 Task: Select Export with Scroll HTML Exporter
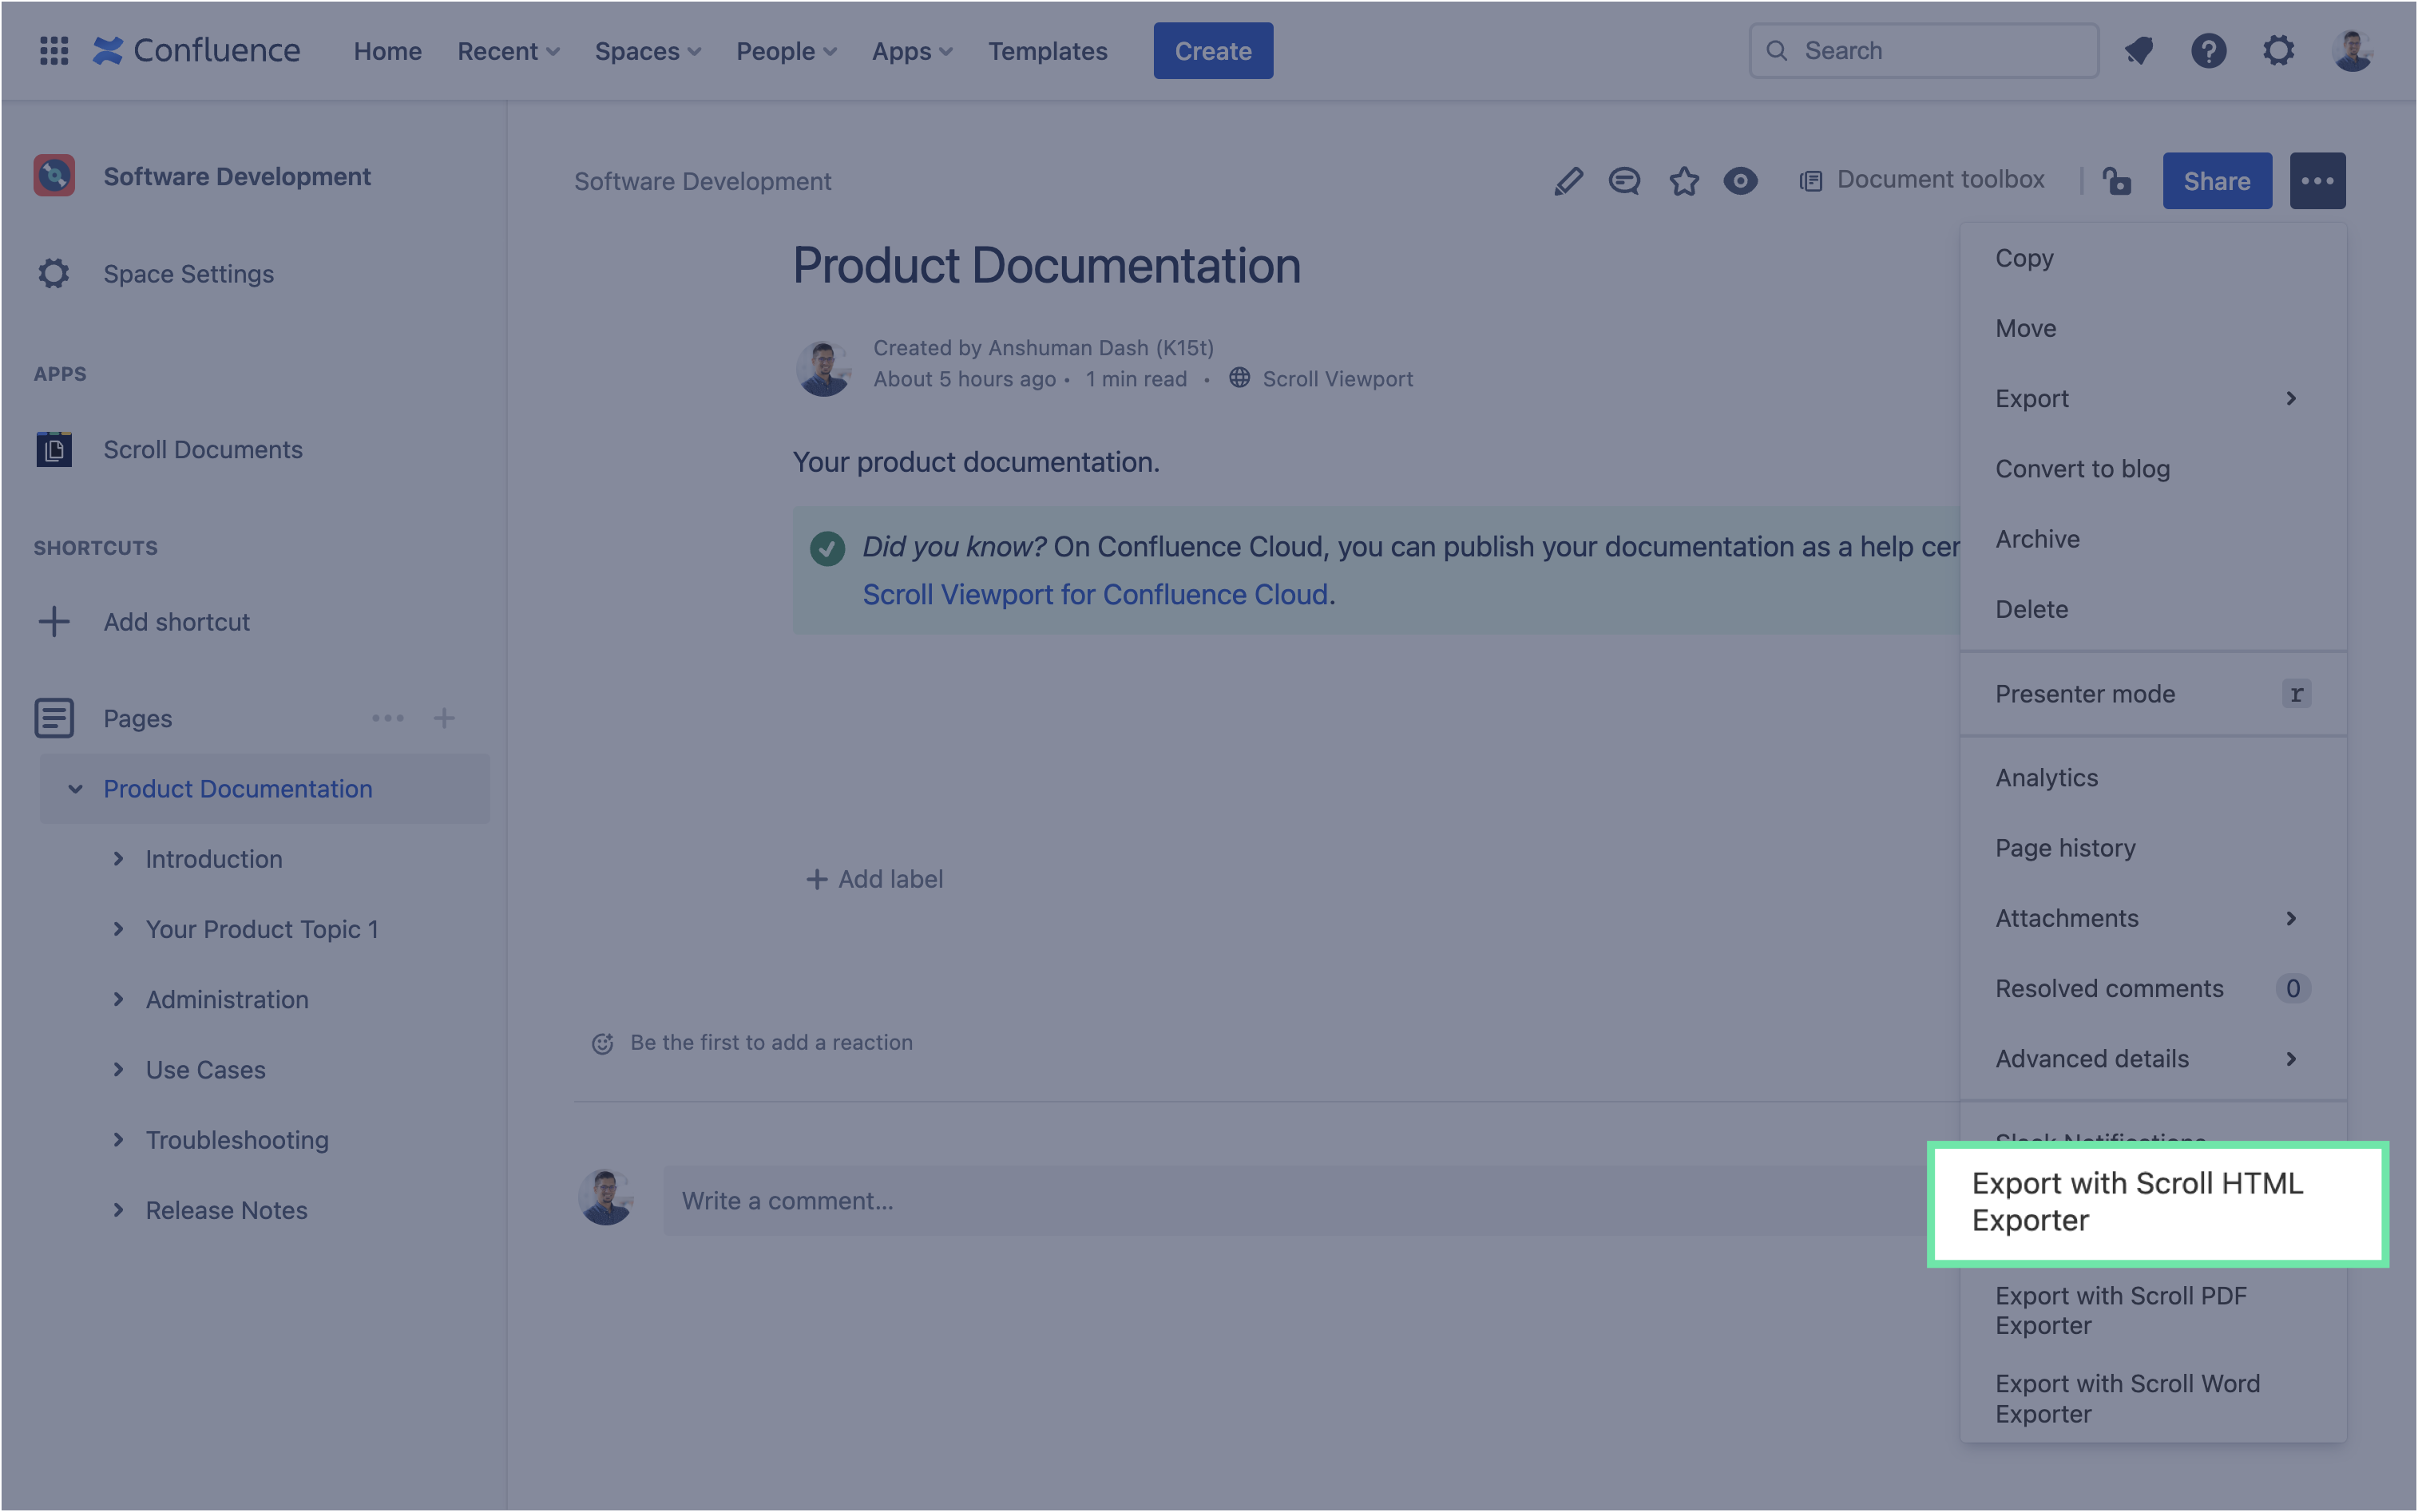pyautogui.click(x=2157, y=1202)
